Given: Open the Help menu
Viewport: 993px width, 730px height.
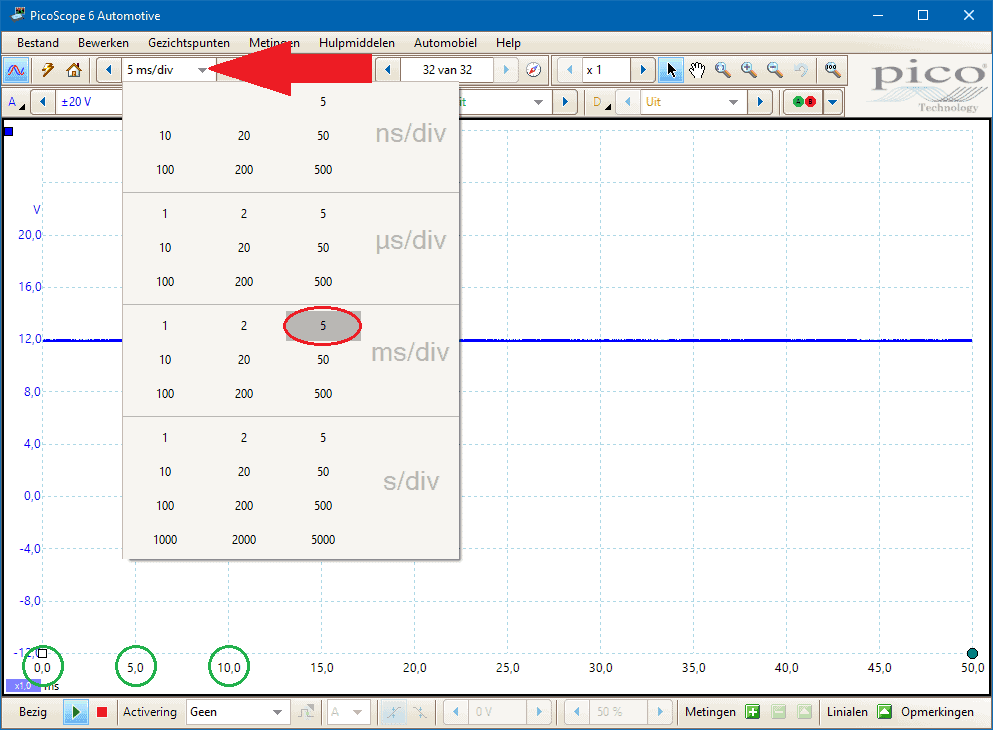Looking at the screenshot, I should 508,43.
